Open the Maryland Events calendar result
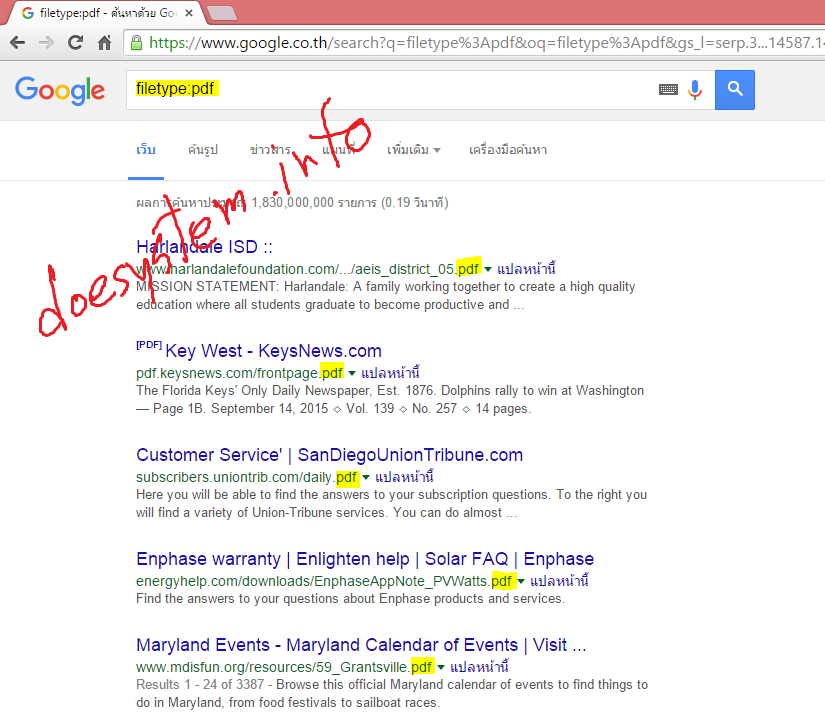 361,645
